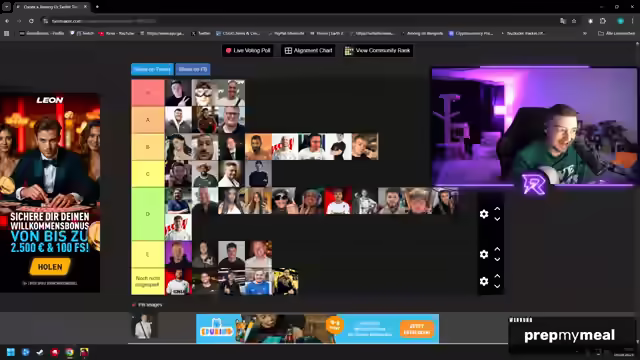The height and width of the screenshot is (360, 640).
Task: Open the Alle Lesezeichen bookmarks folder
Action: pos(616,33)
